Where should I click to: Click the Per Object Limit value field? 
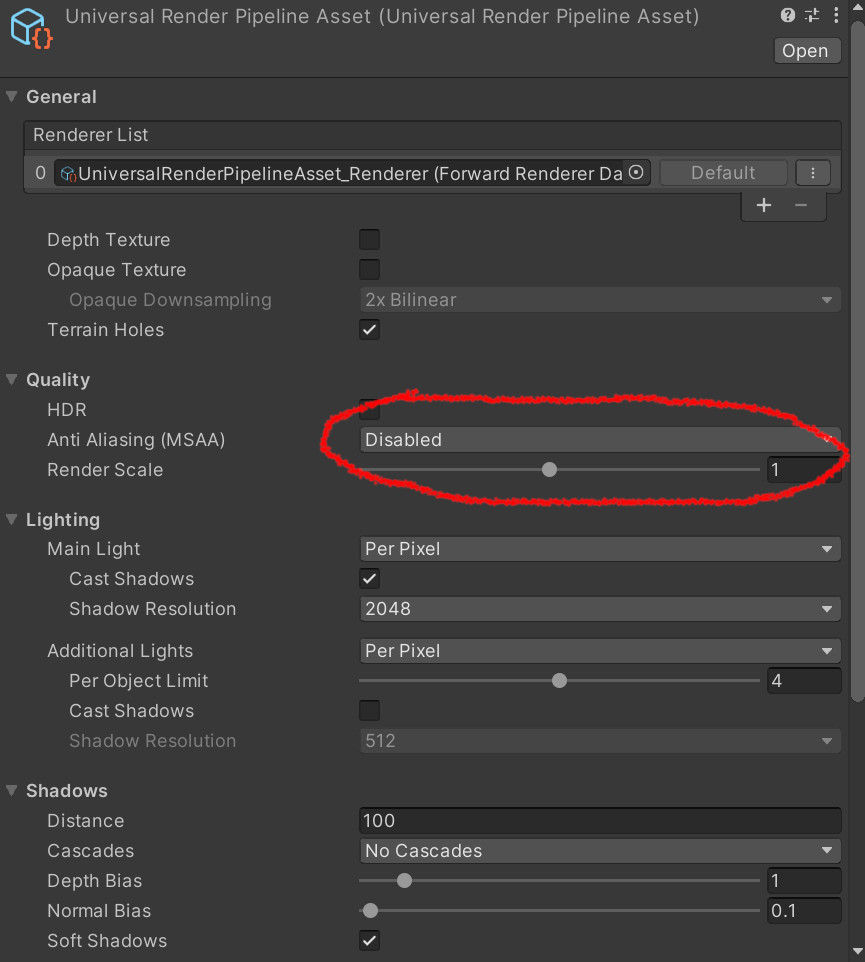pos(804,680)
